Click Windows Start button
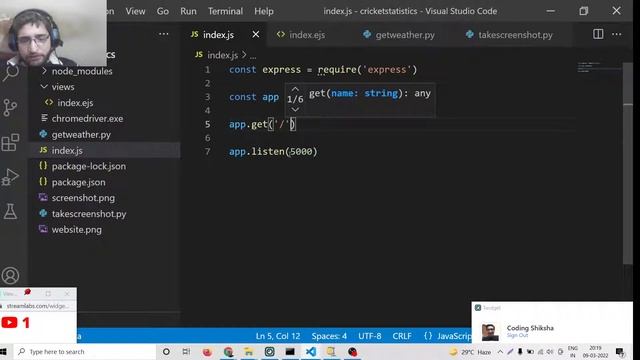Viewport: 640px width, 360px height. (4, 351)
